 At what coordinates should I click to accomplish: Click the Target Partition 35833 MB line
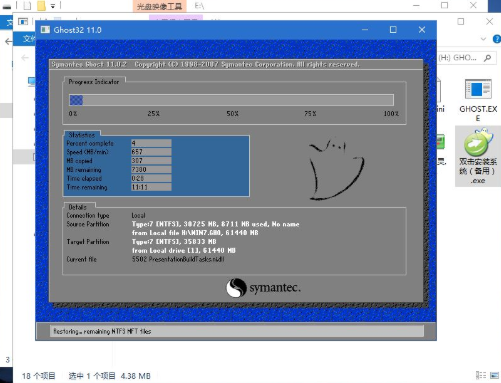pos(174,242)
